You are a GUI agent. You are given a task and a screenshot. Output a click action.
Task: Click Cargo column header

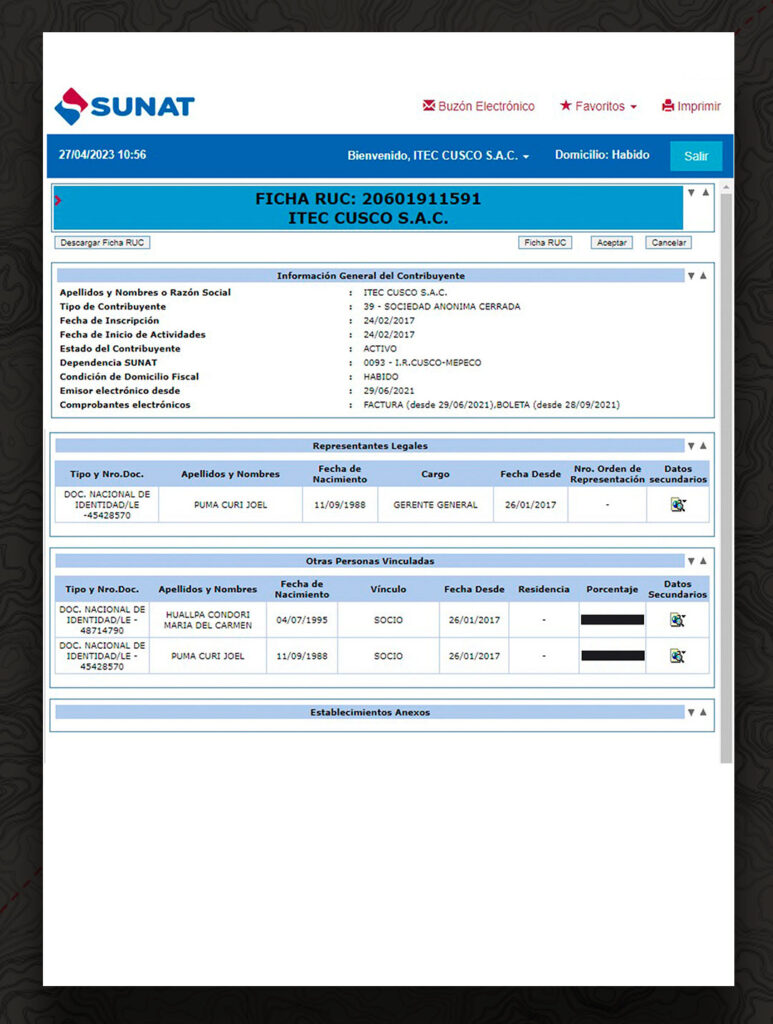435,474
